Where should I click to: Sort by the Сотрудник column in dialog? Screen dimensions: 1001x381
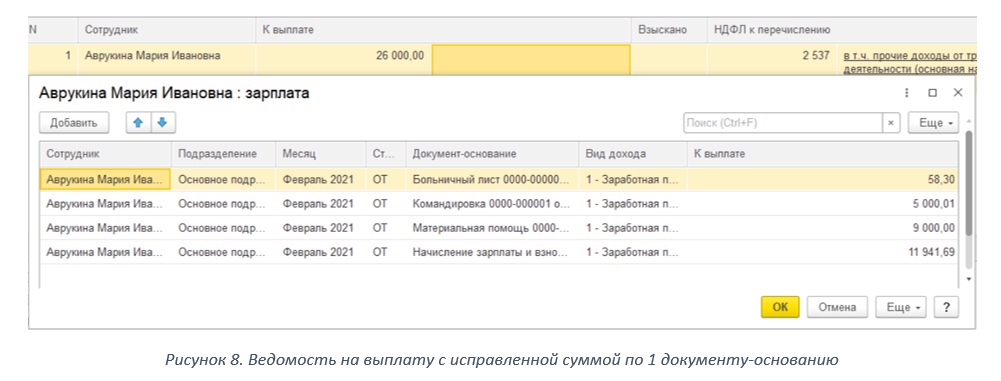click(x=105, y=154)
